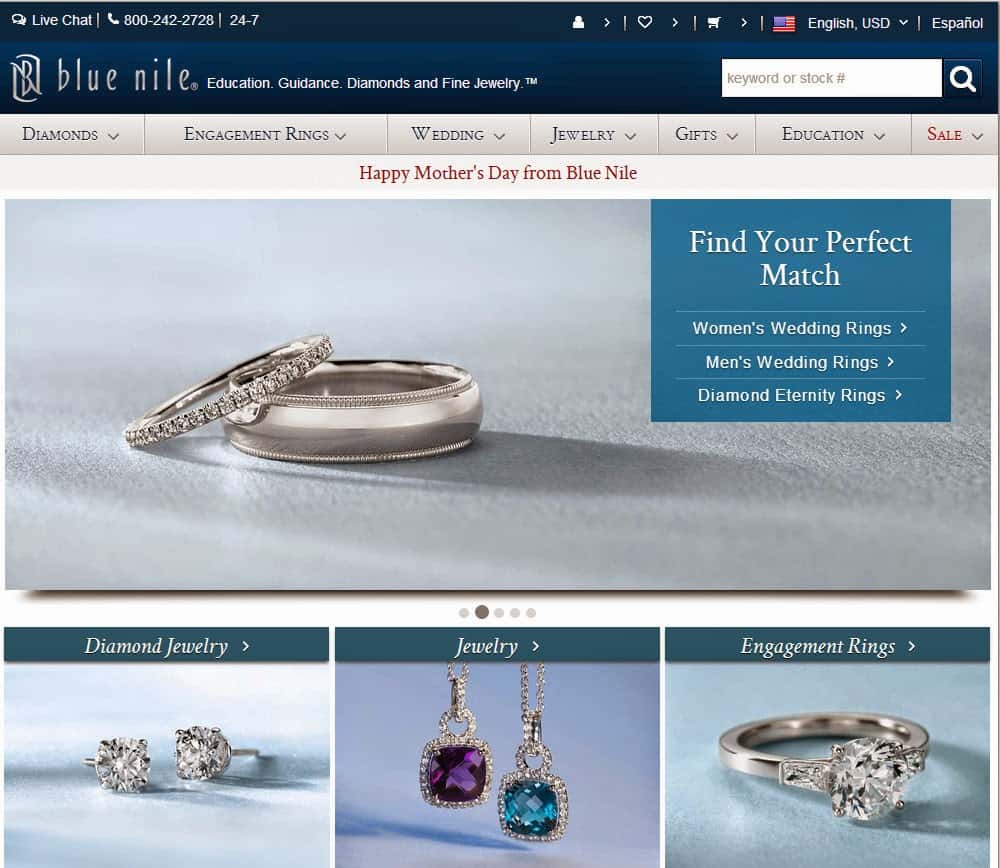The height and width of the screenshot is (868, 1000).
Task: Follow the Women's Wedding Rings link
Action: click(x=800, y=328)
